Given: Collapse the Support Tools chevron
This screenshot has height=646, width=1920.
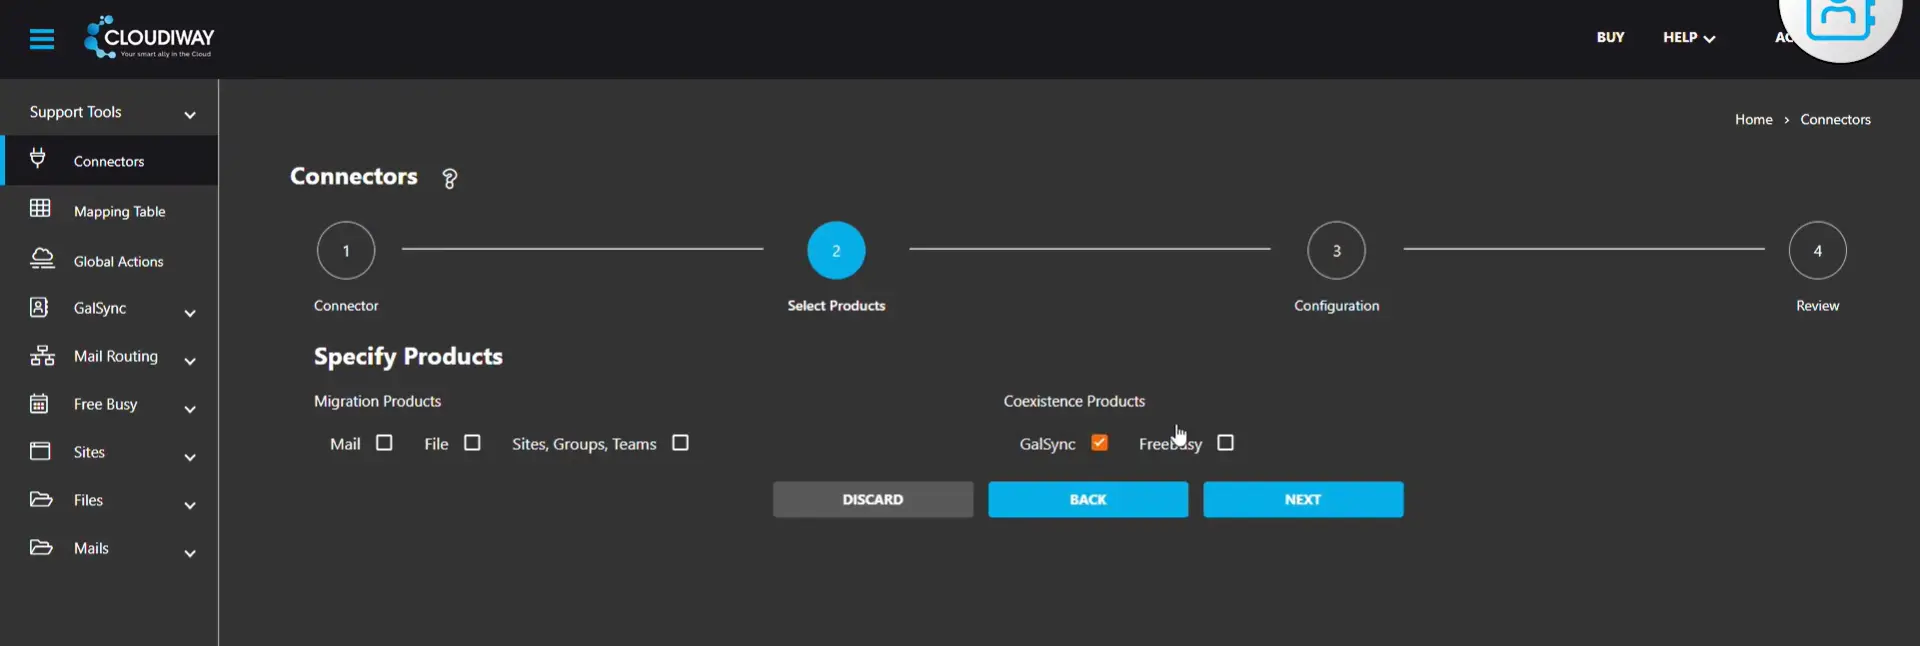Looking at the screenshot, I should [190, 115].
